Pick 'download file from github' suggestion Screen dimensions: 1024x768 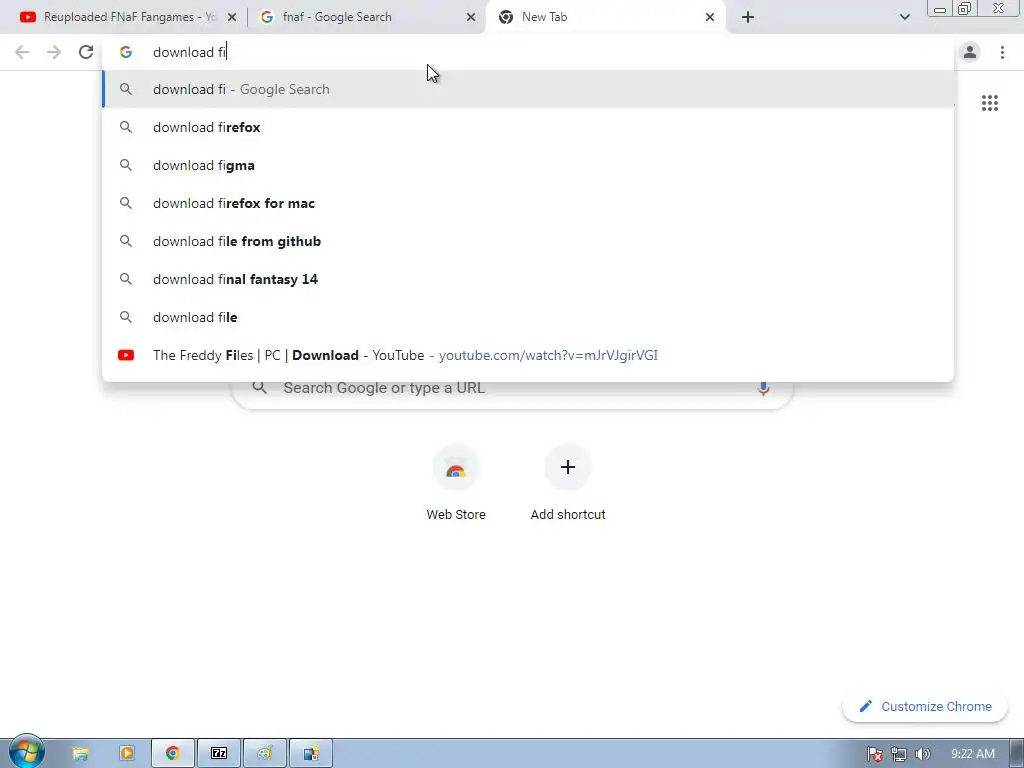528,241
